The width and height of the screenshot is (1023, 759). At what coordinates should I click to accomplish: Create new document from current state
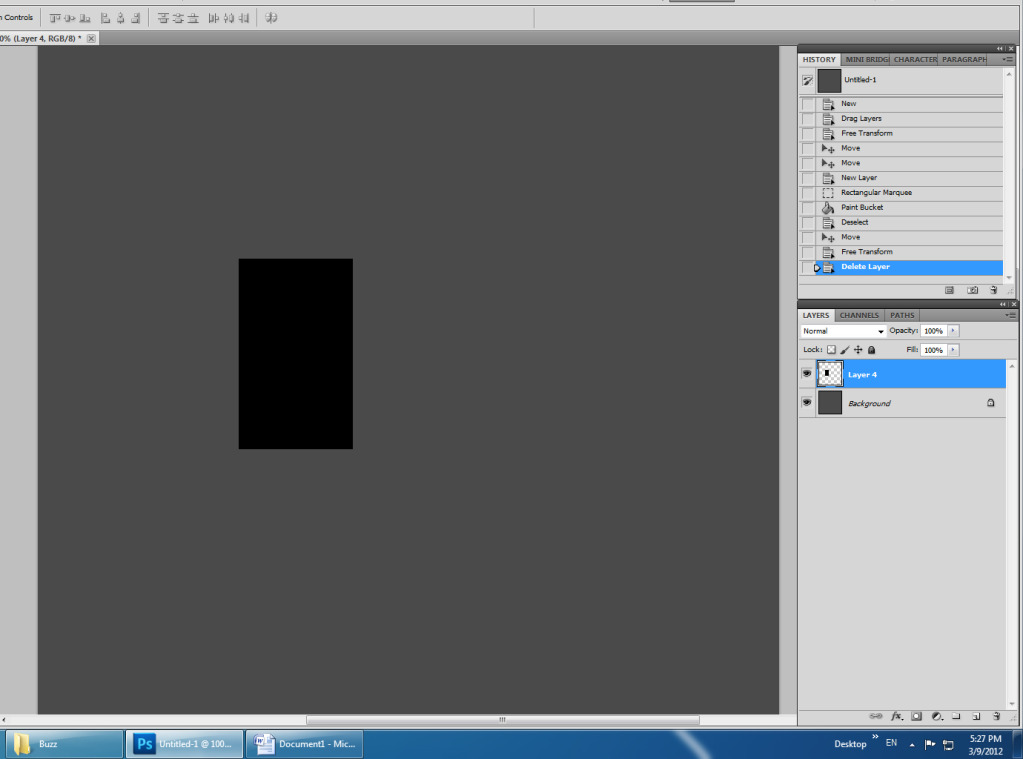click(x=949, y=290)
